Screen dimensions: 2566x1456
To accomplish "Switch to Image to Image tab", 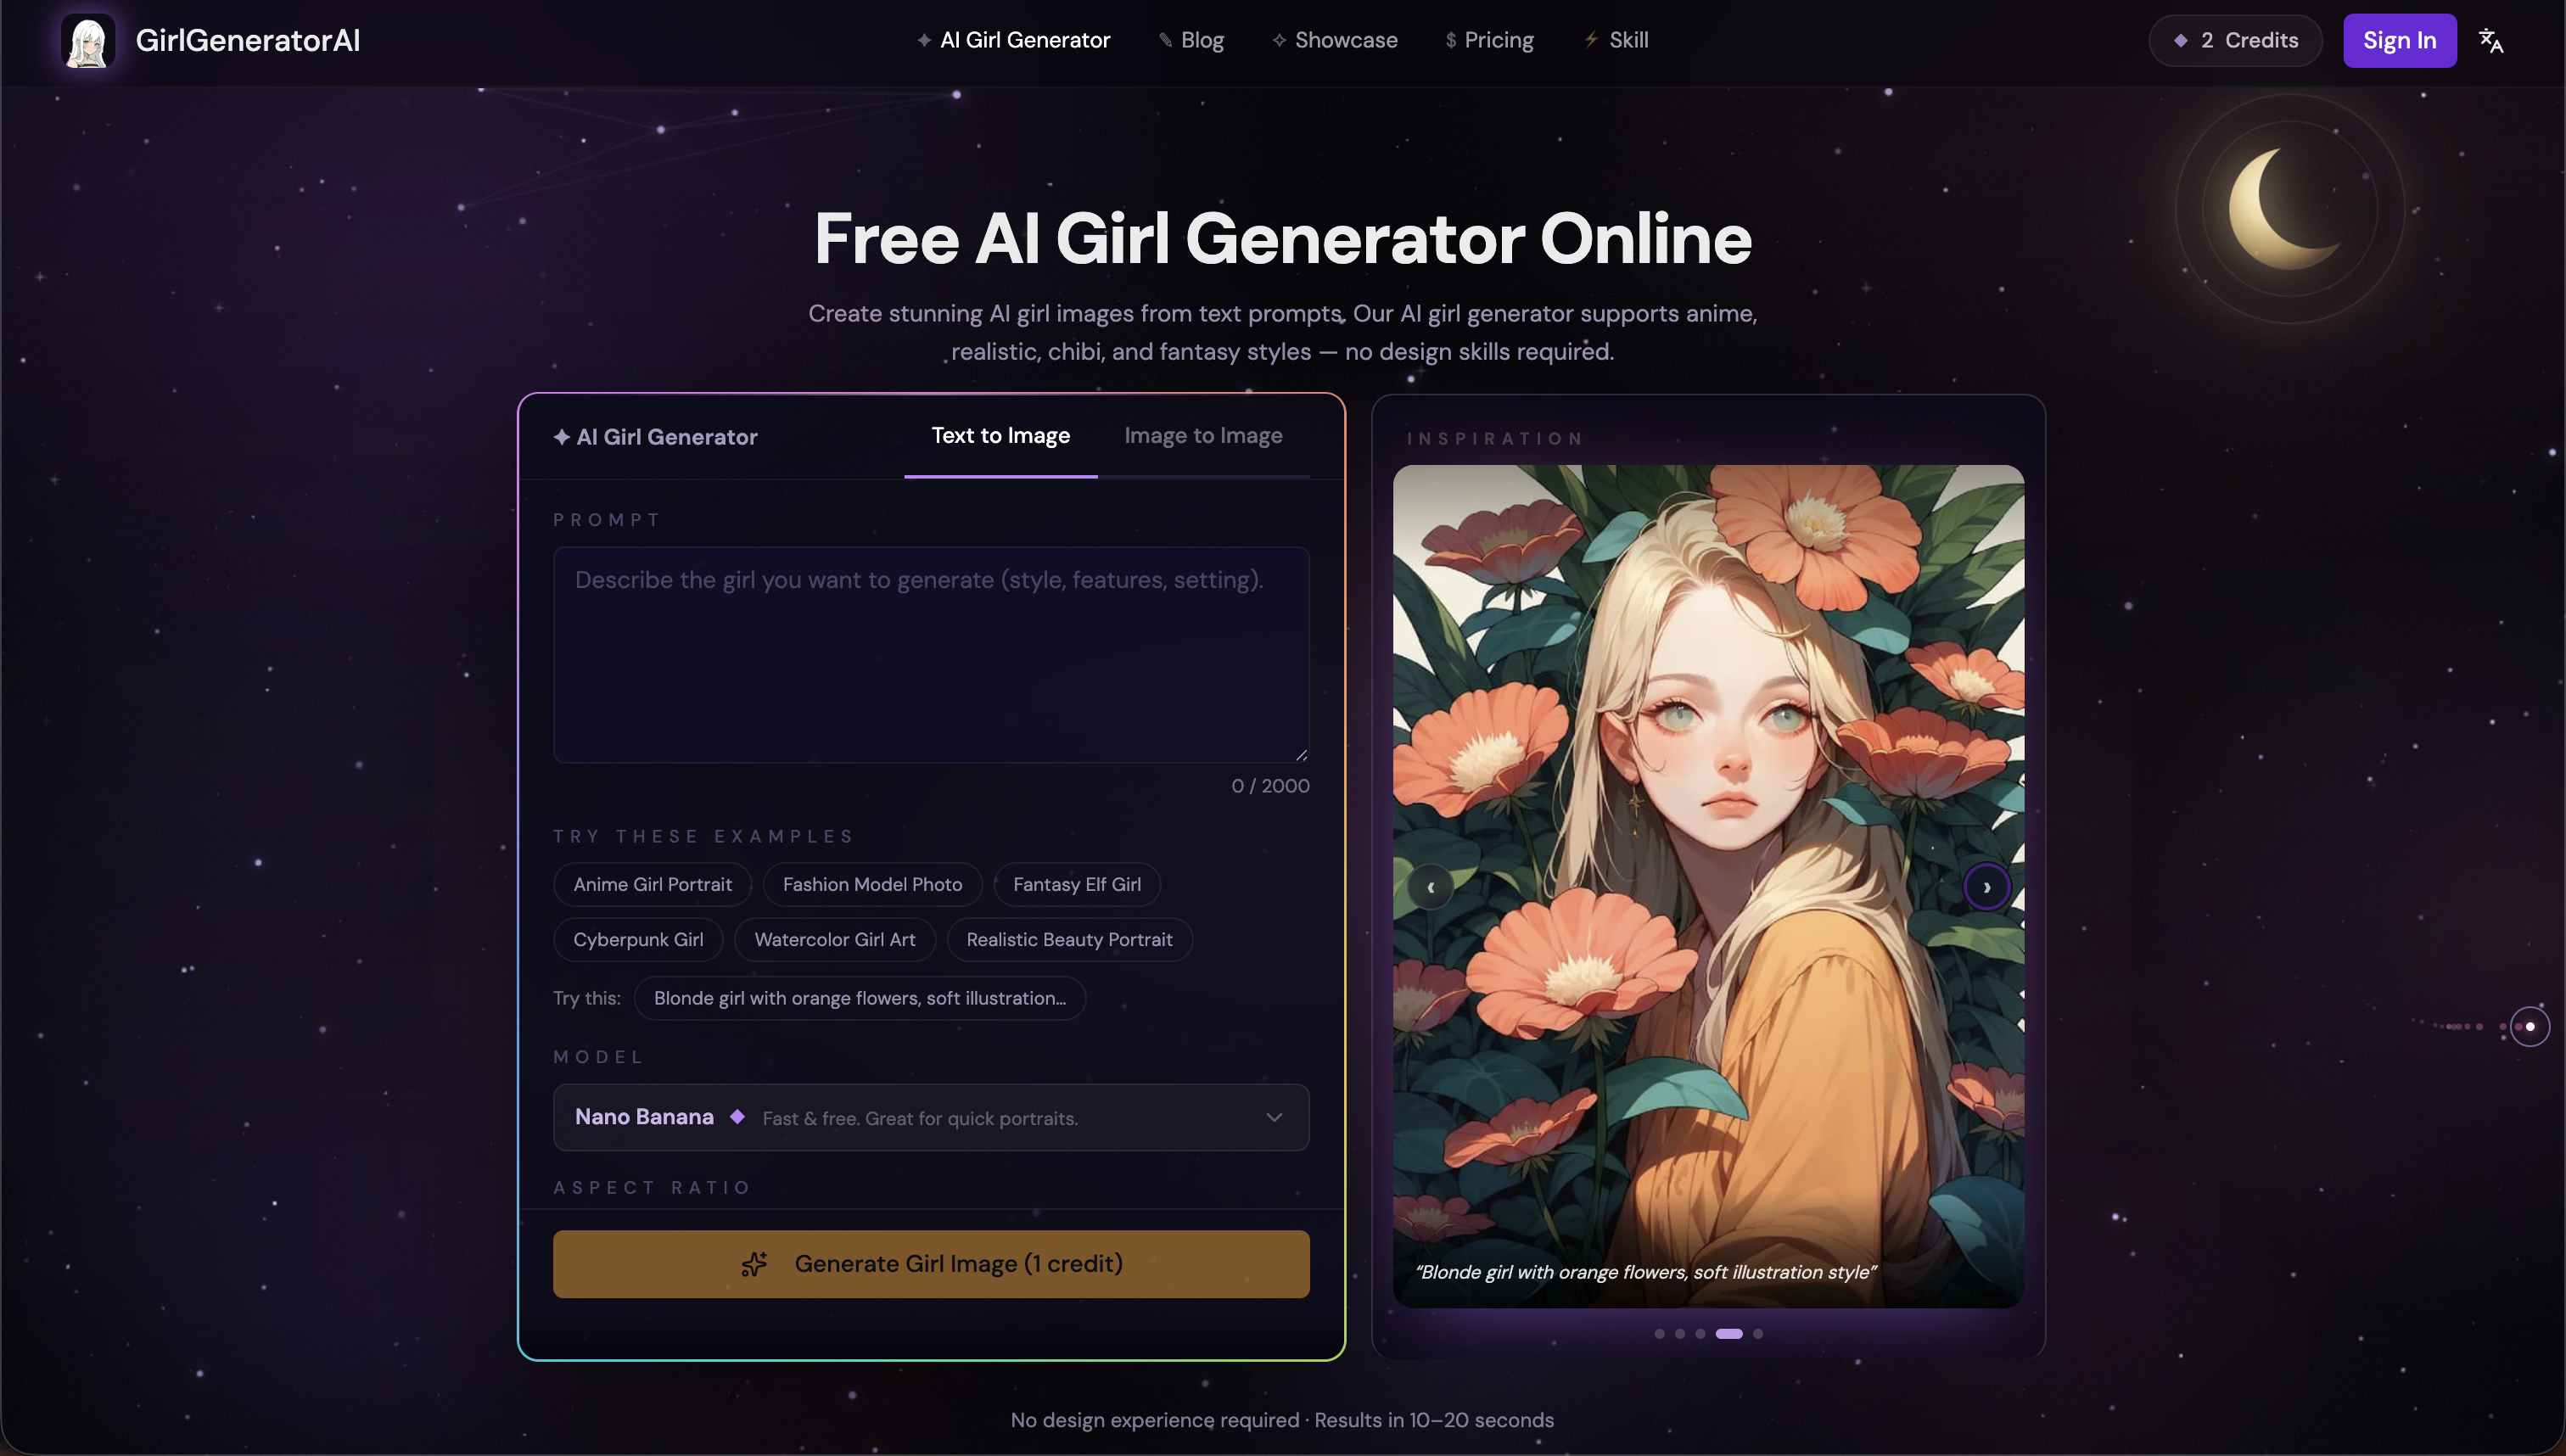I will click(1203, 436).
